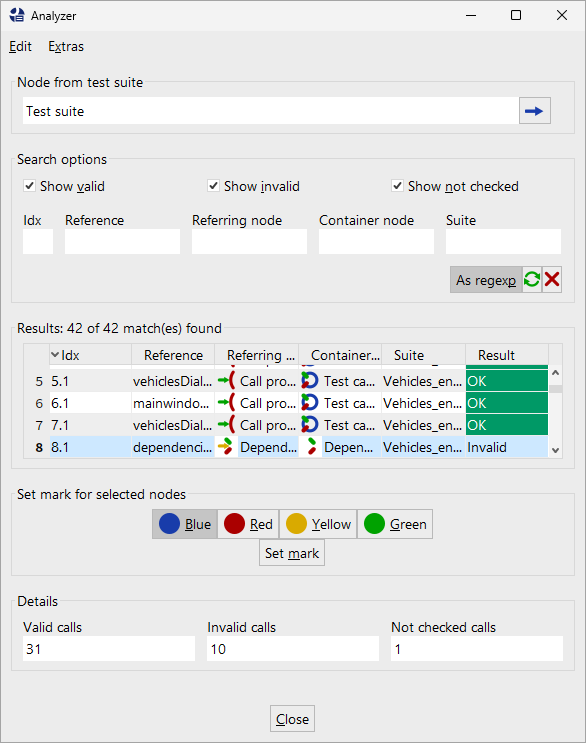Focus the Reference filter input field
The image size is (586, 743).
122,241
